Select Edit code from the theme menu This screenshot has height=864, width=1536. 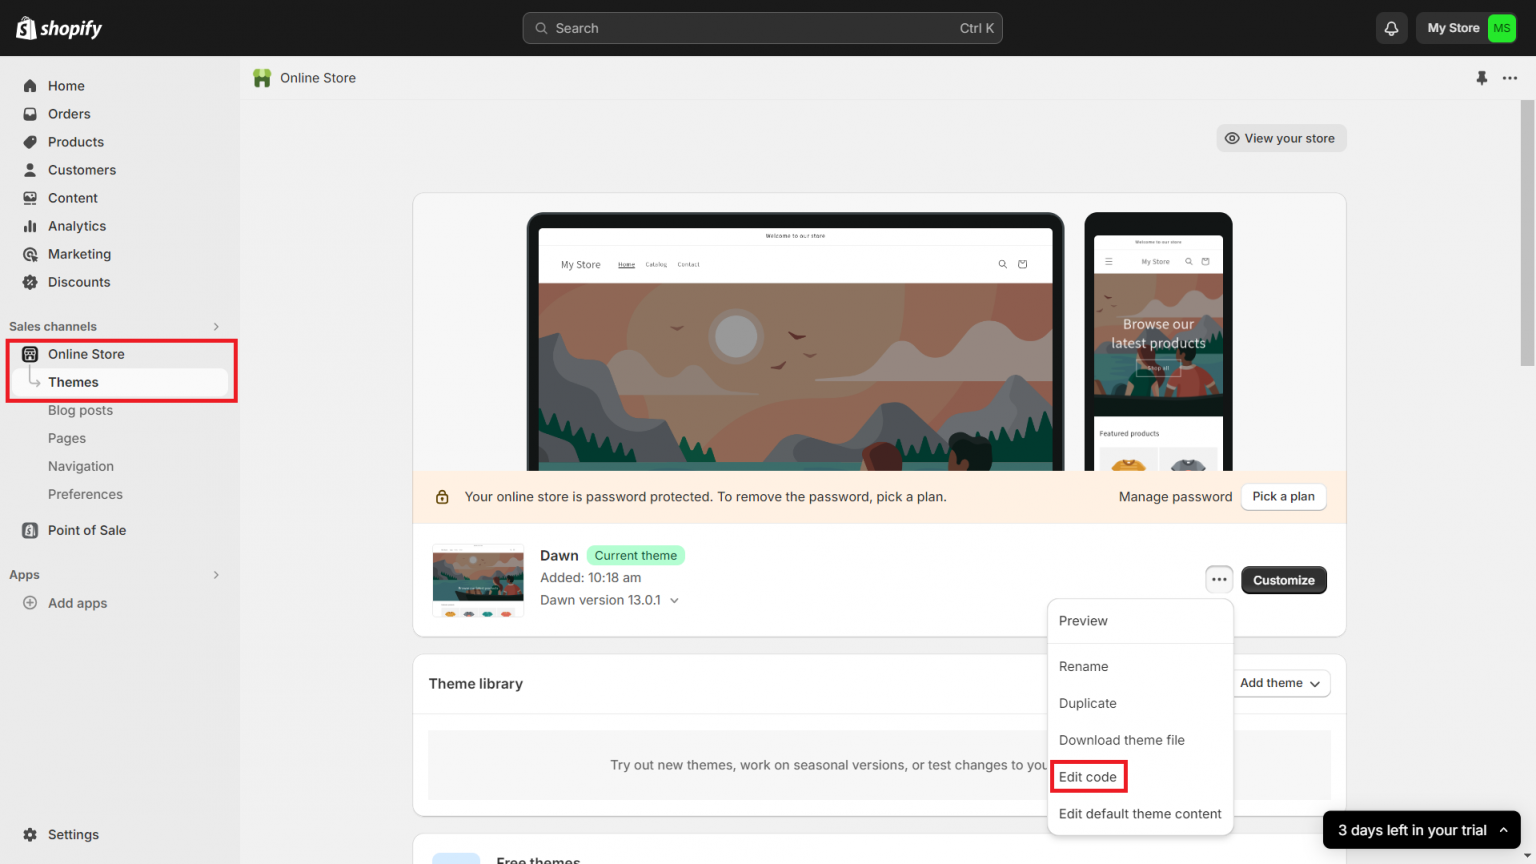(x=1088, y=776)
